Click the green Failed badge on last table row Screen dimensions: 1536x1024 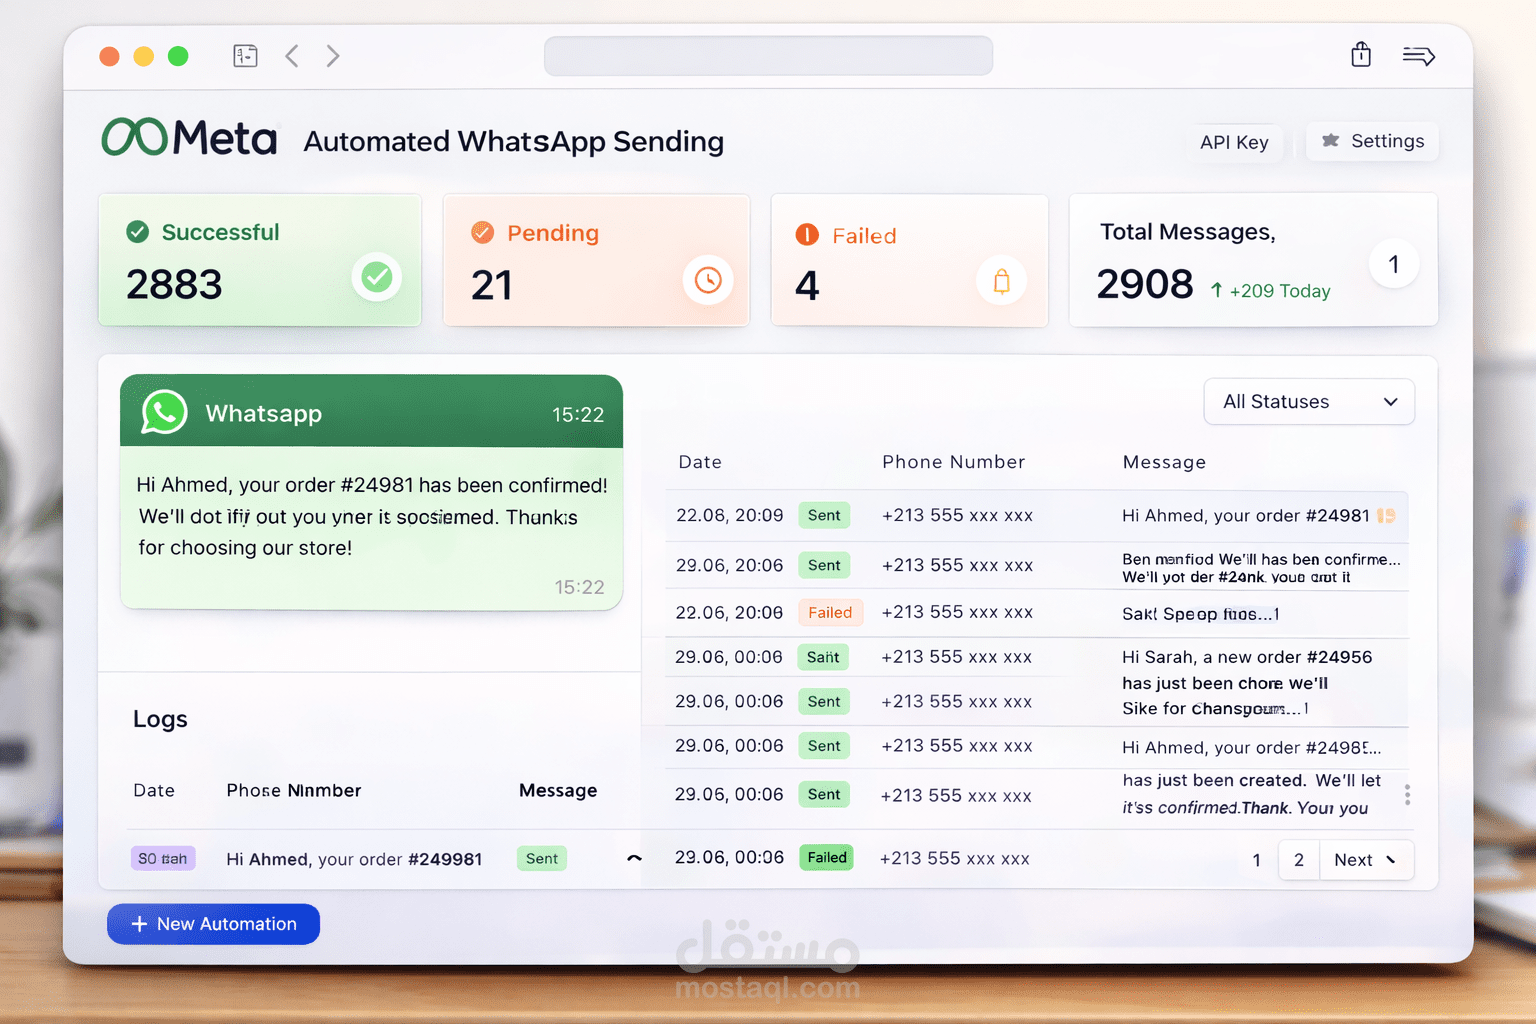pos(827,857)
